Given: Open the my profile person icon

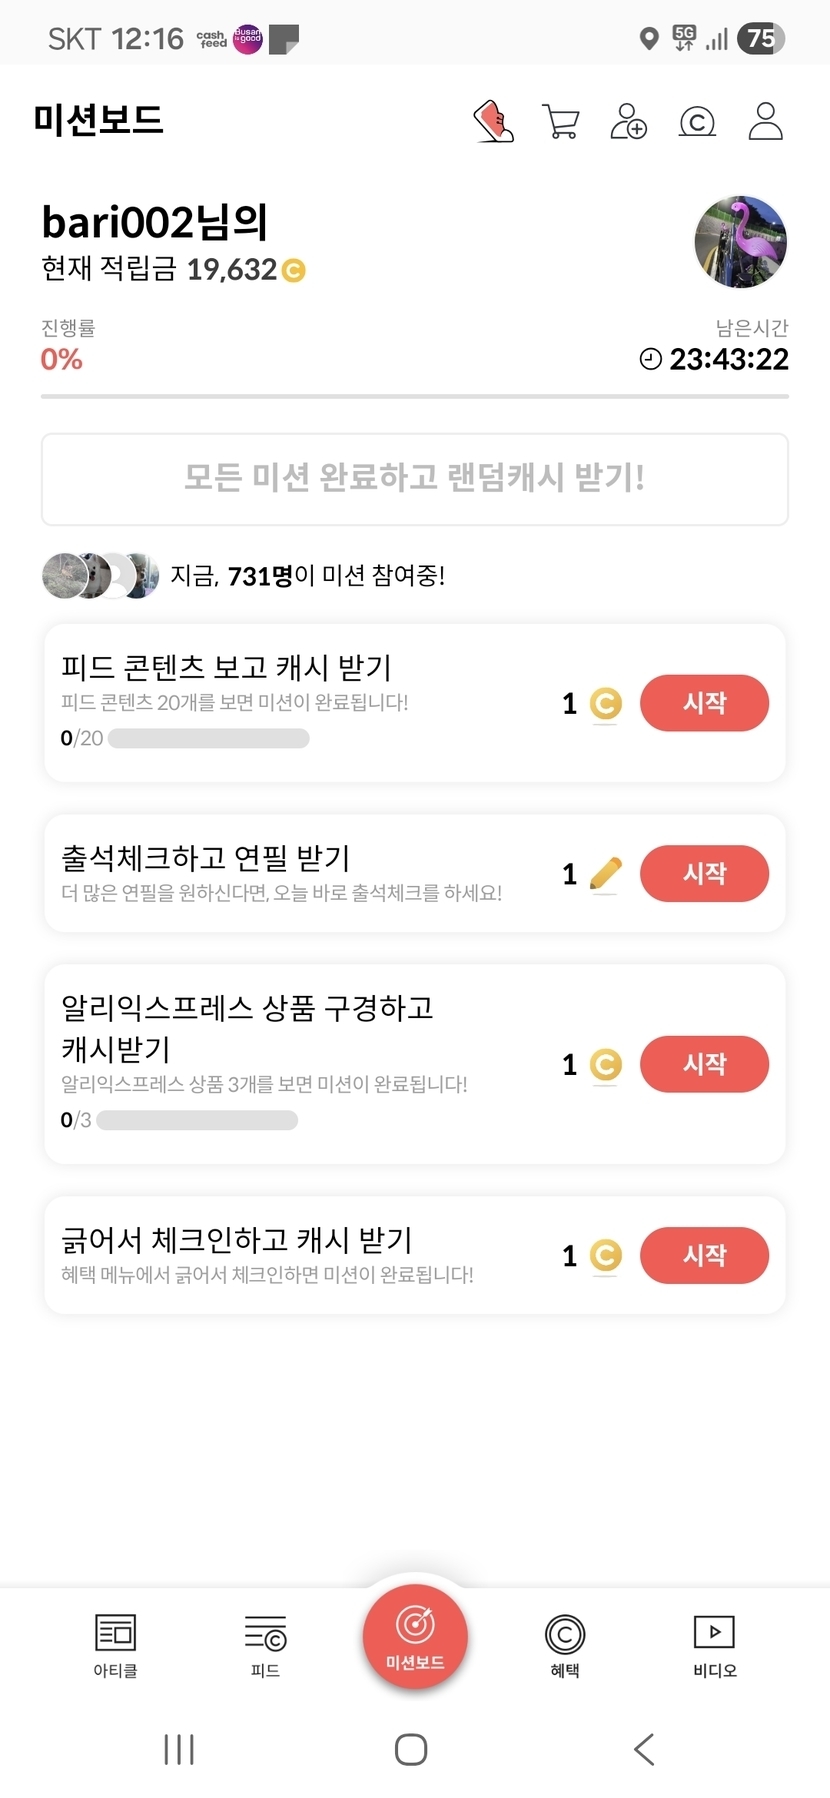Looking at the screenshot, I should point(765,122).
